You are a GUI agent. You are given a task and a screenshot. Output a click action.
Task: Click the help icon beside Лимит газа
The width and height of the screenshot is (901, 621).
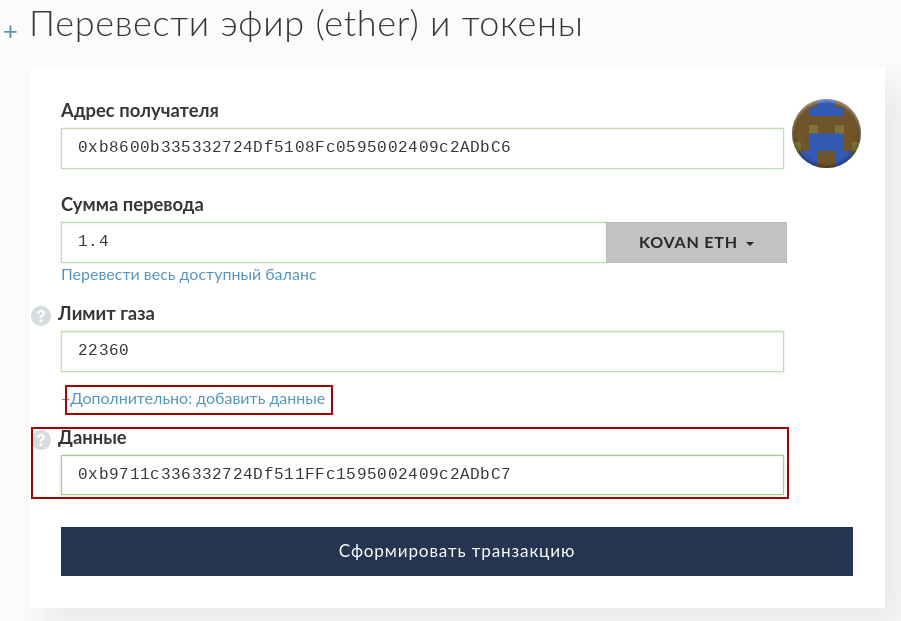[41, 316]
